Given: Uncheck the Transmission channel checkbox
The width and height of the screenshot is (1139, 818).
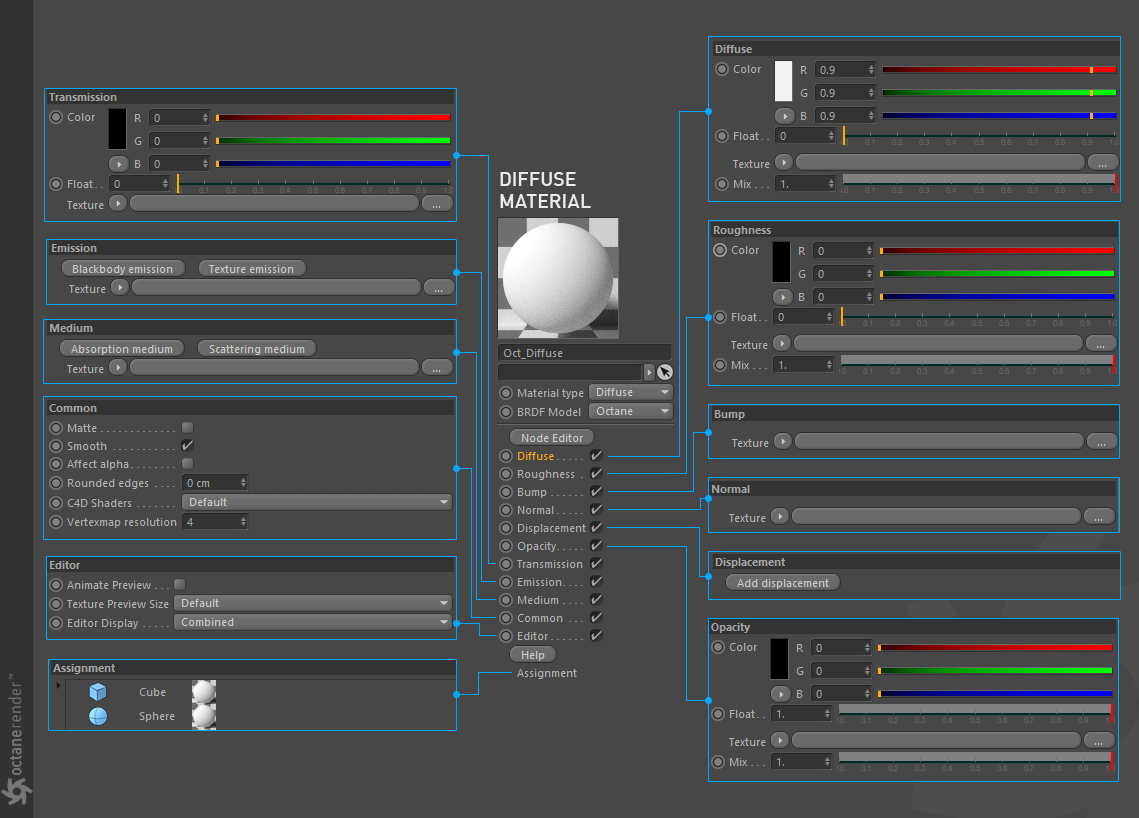Looking at the screenshot, I should click(x=596, y=564).
